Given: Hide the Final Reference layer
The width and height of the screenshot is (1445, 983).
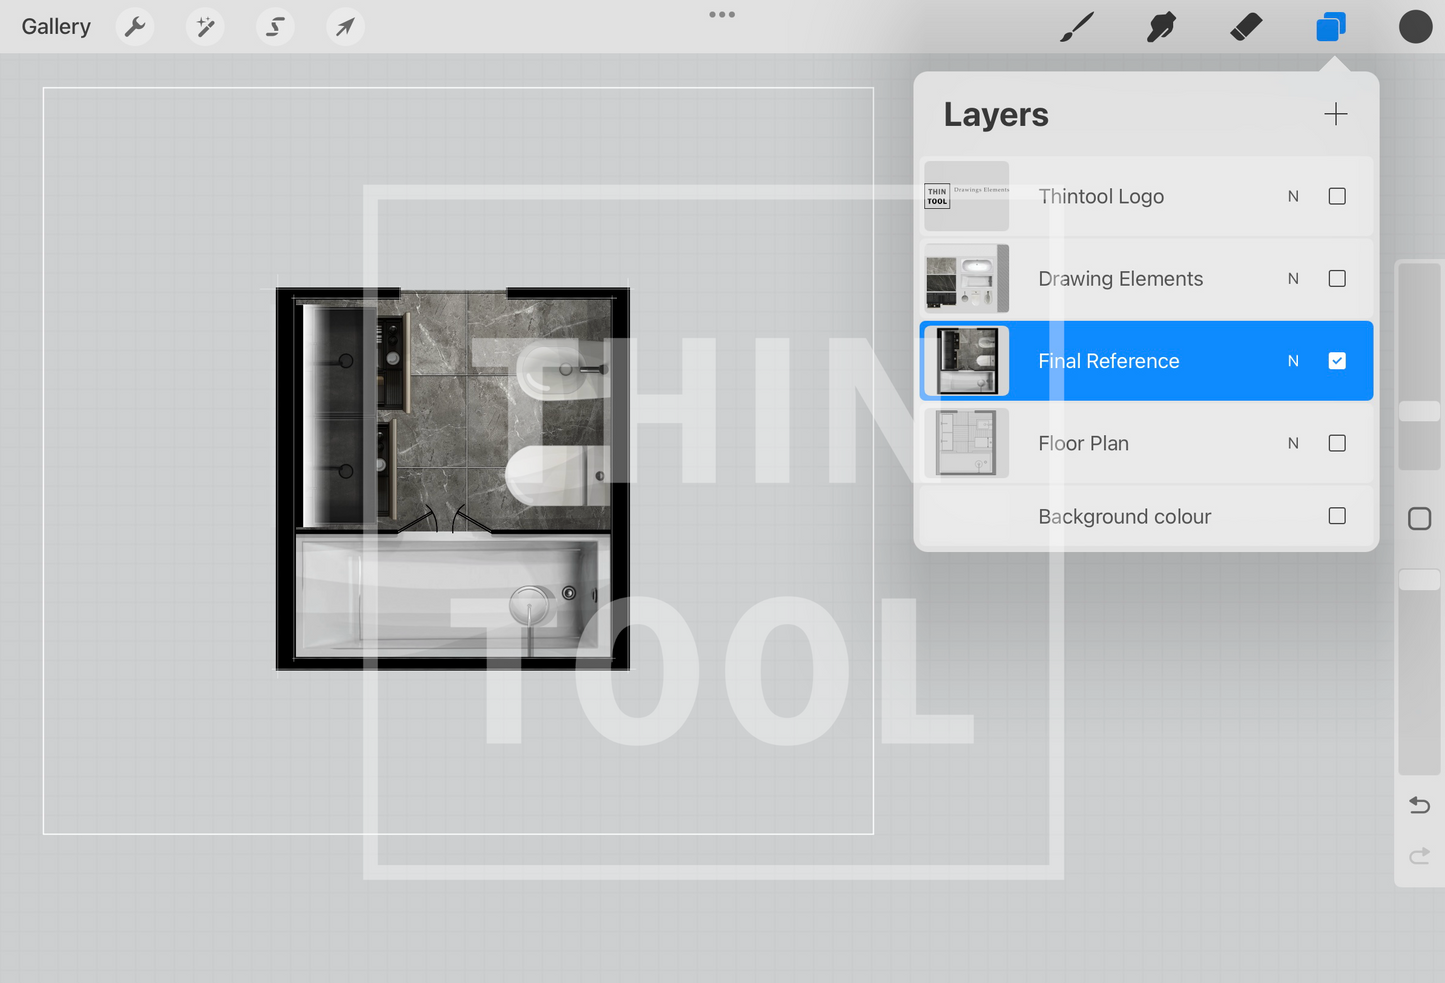Looking at the screenshot, I should pos(1337,361).
